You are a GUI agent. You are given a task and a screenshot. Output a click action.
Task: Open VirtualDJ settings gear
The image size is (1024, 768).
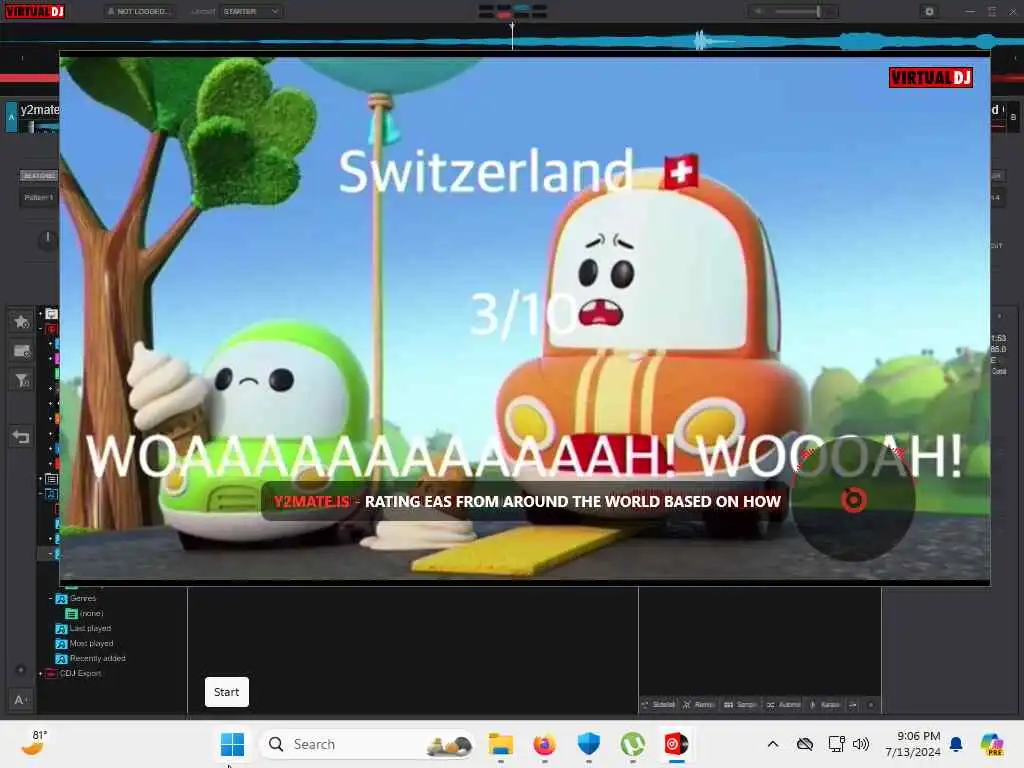point(929,12)
